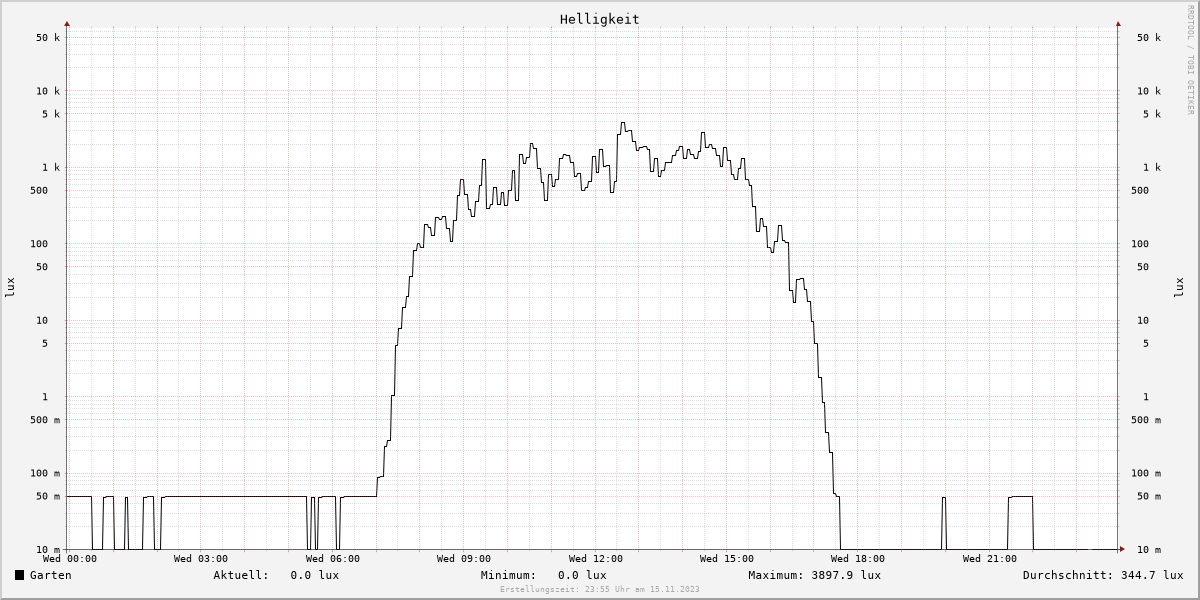The width and height of the screenshot is (1200, 600).
Task: Click the Erstellungszeit timestamp footer text
Action: 599,589
